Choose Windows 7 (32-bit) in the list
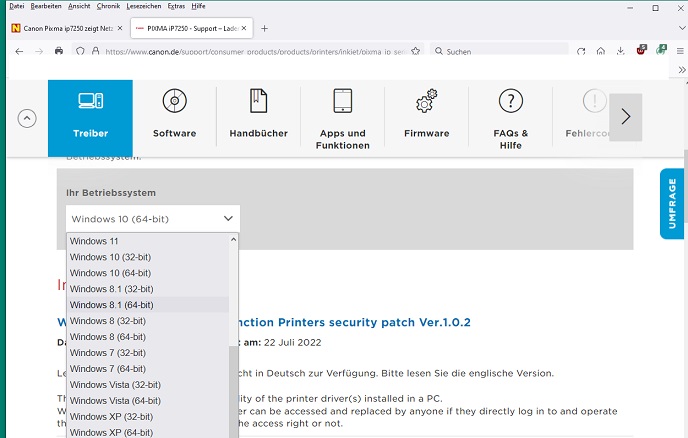Viewport: 688px width, 438px height. click(108, 352)
